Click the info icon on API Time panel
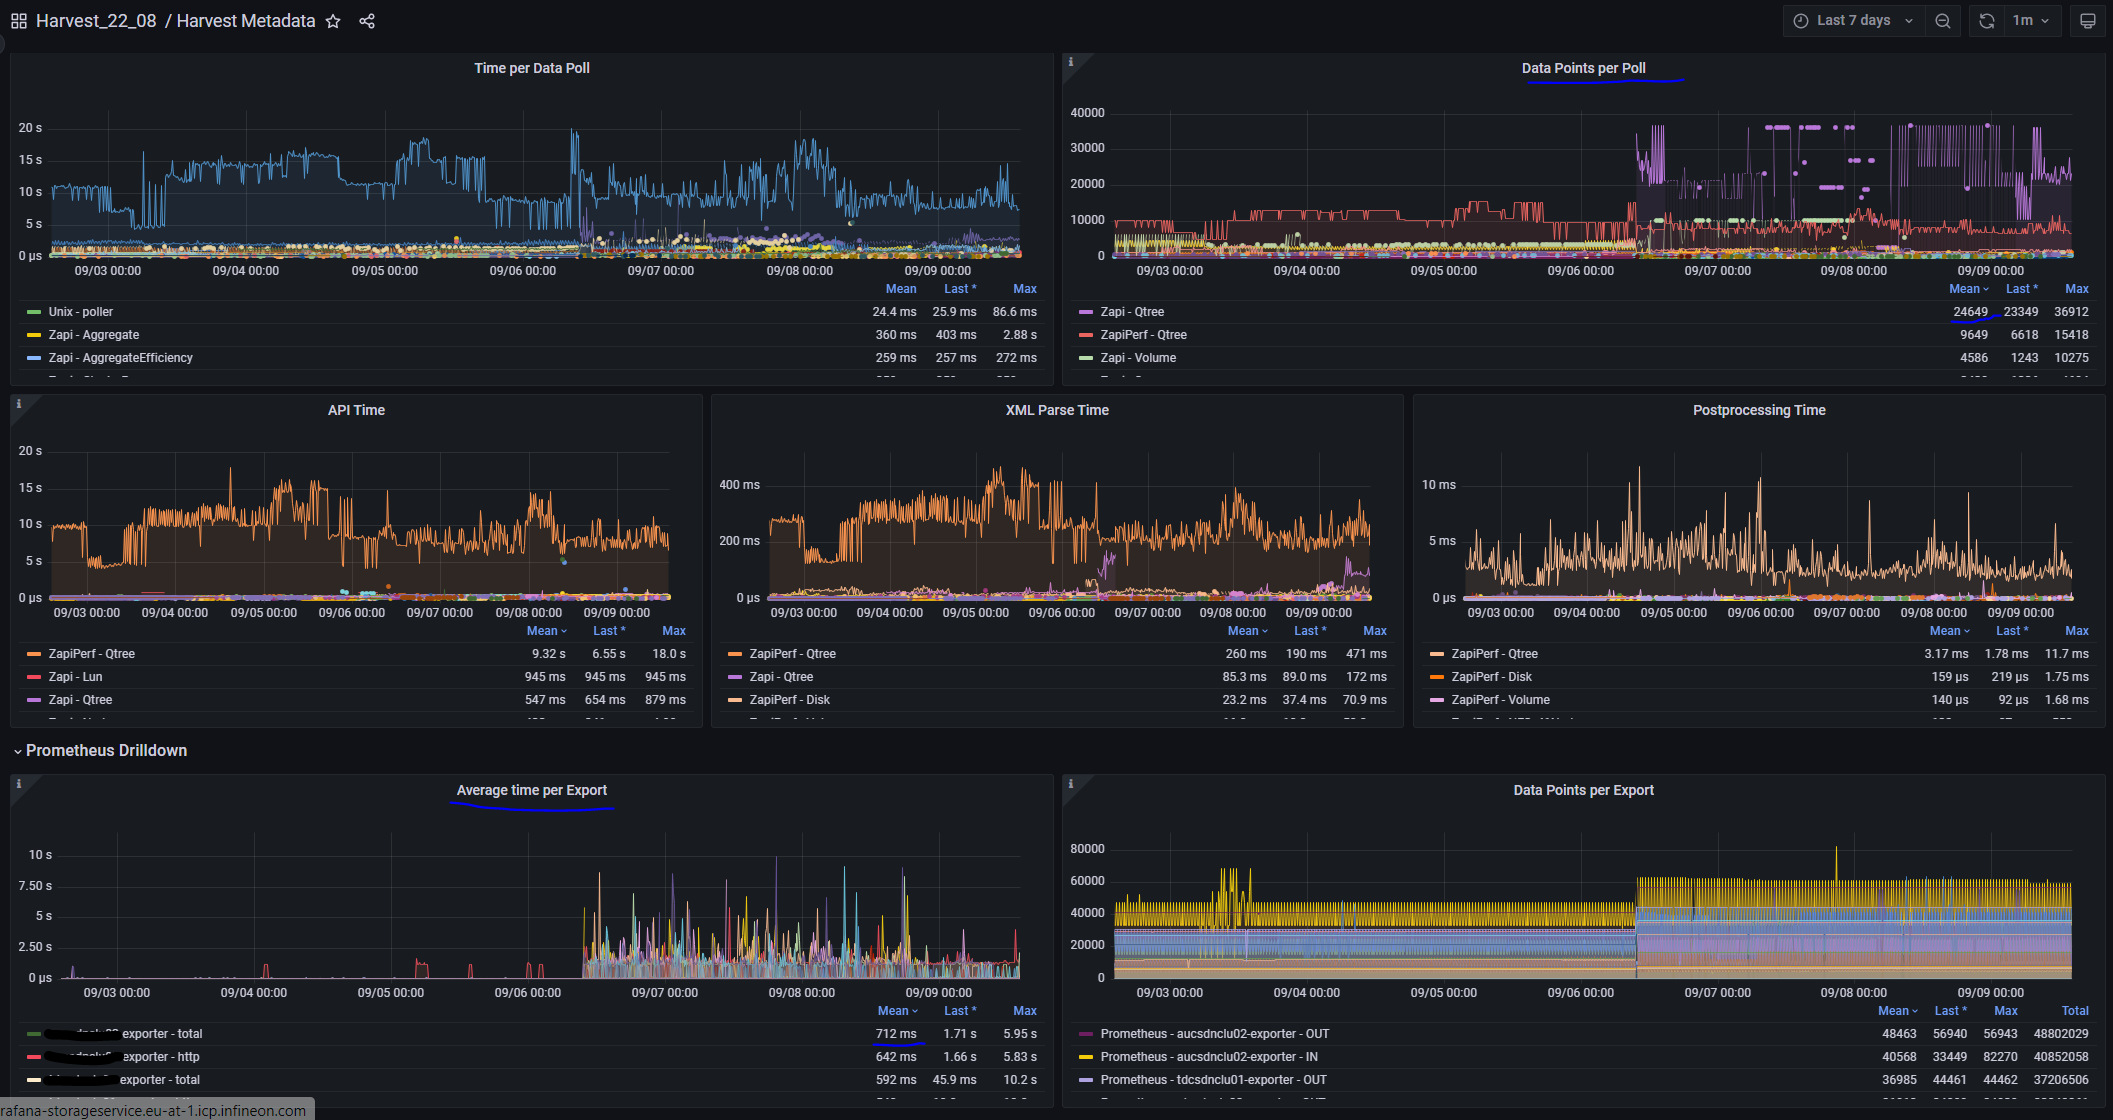Viewport: 2113px width, 1120px height. [x=19, y=404]
